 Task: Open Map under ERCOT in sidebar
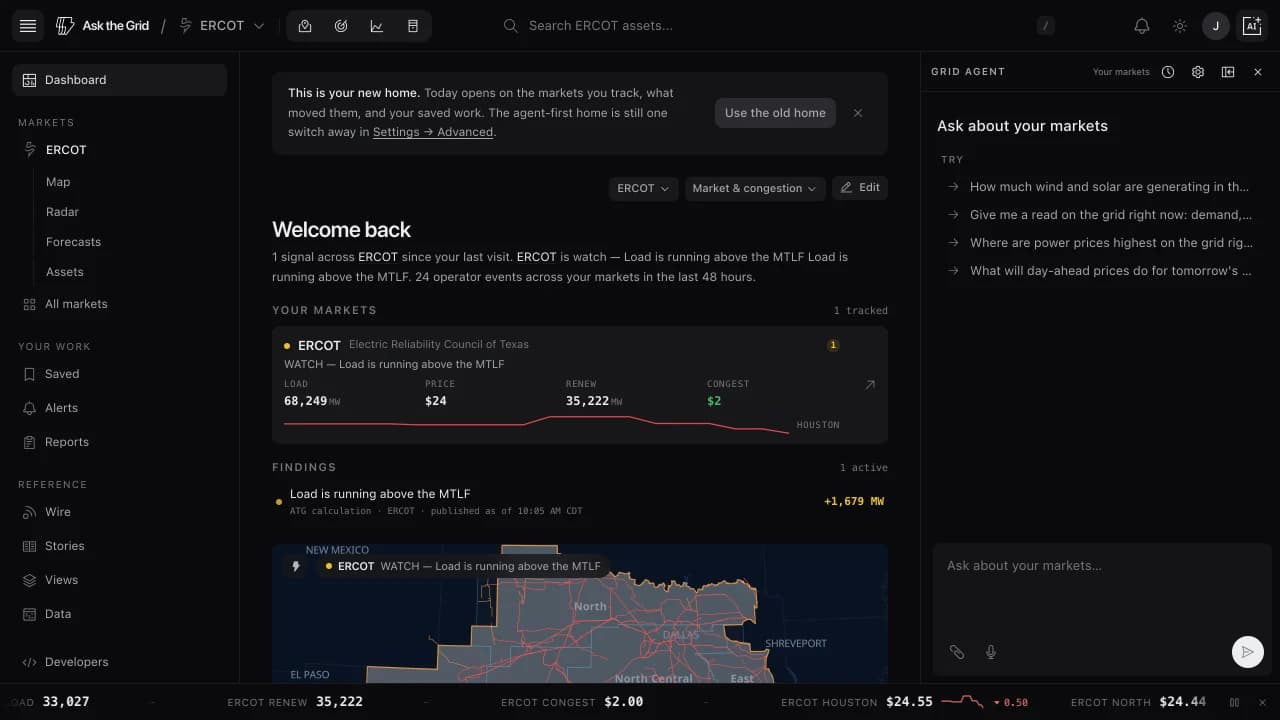(58, 182)
